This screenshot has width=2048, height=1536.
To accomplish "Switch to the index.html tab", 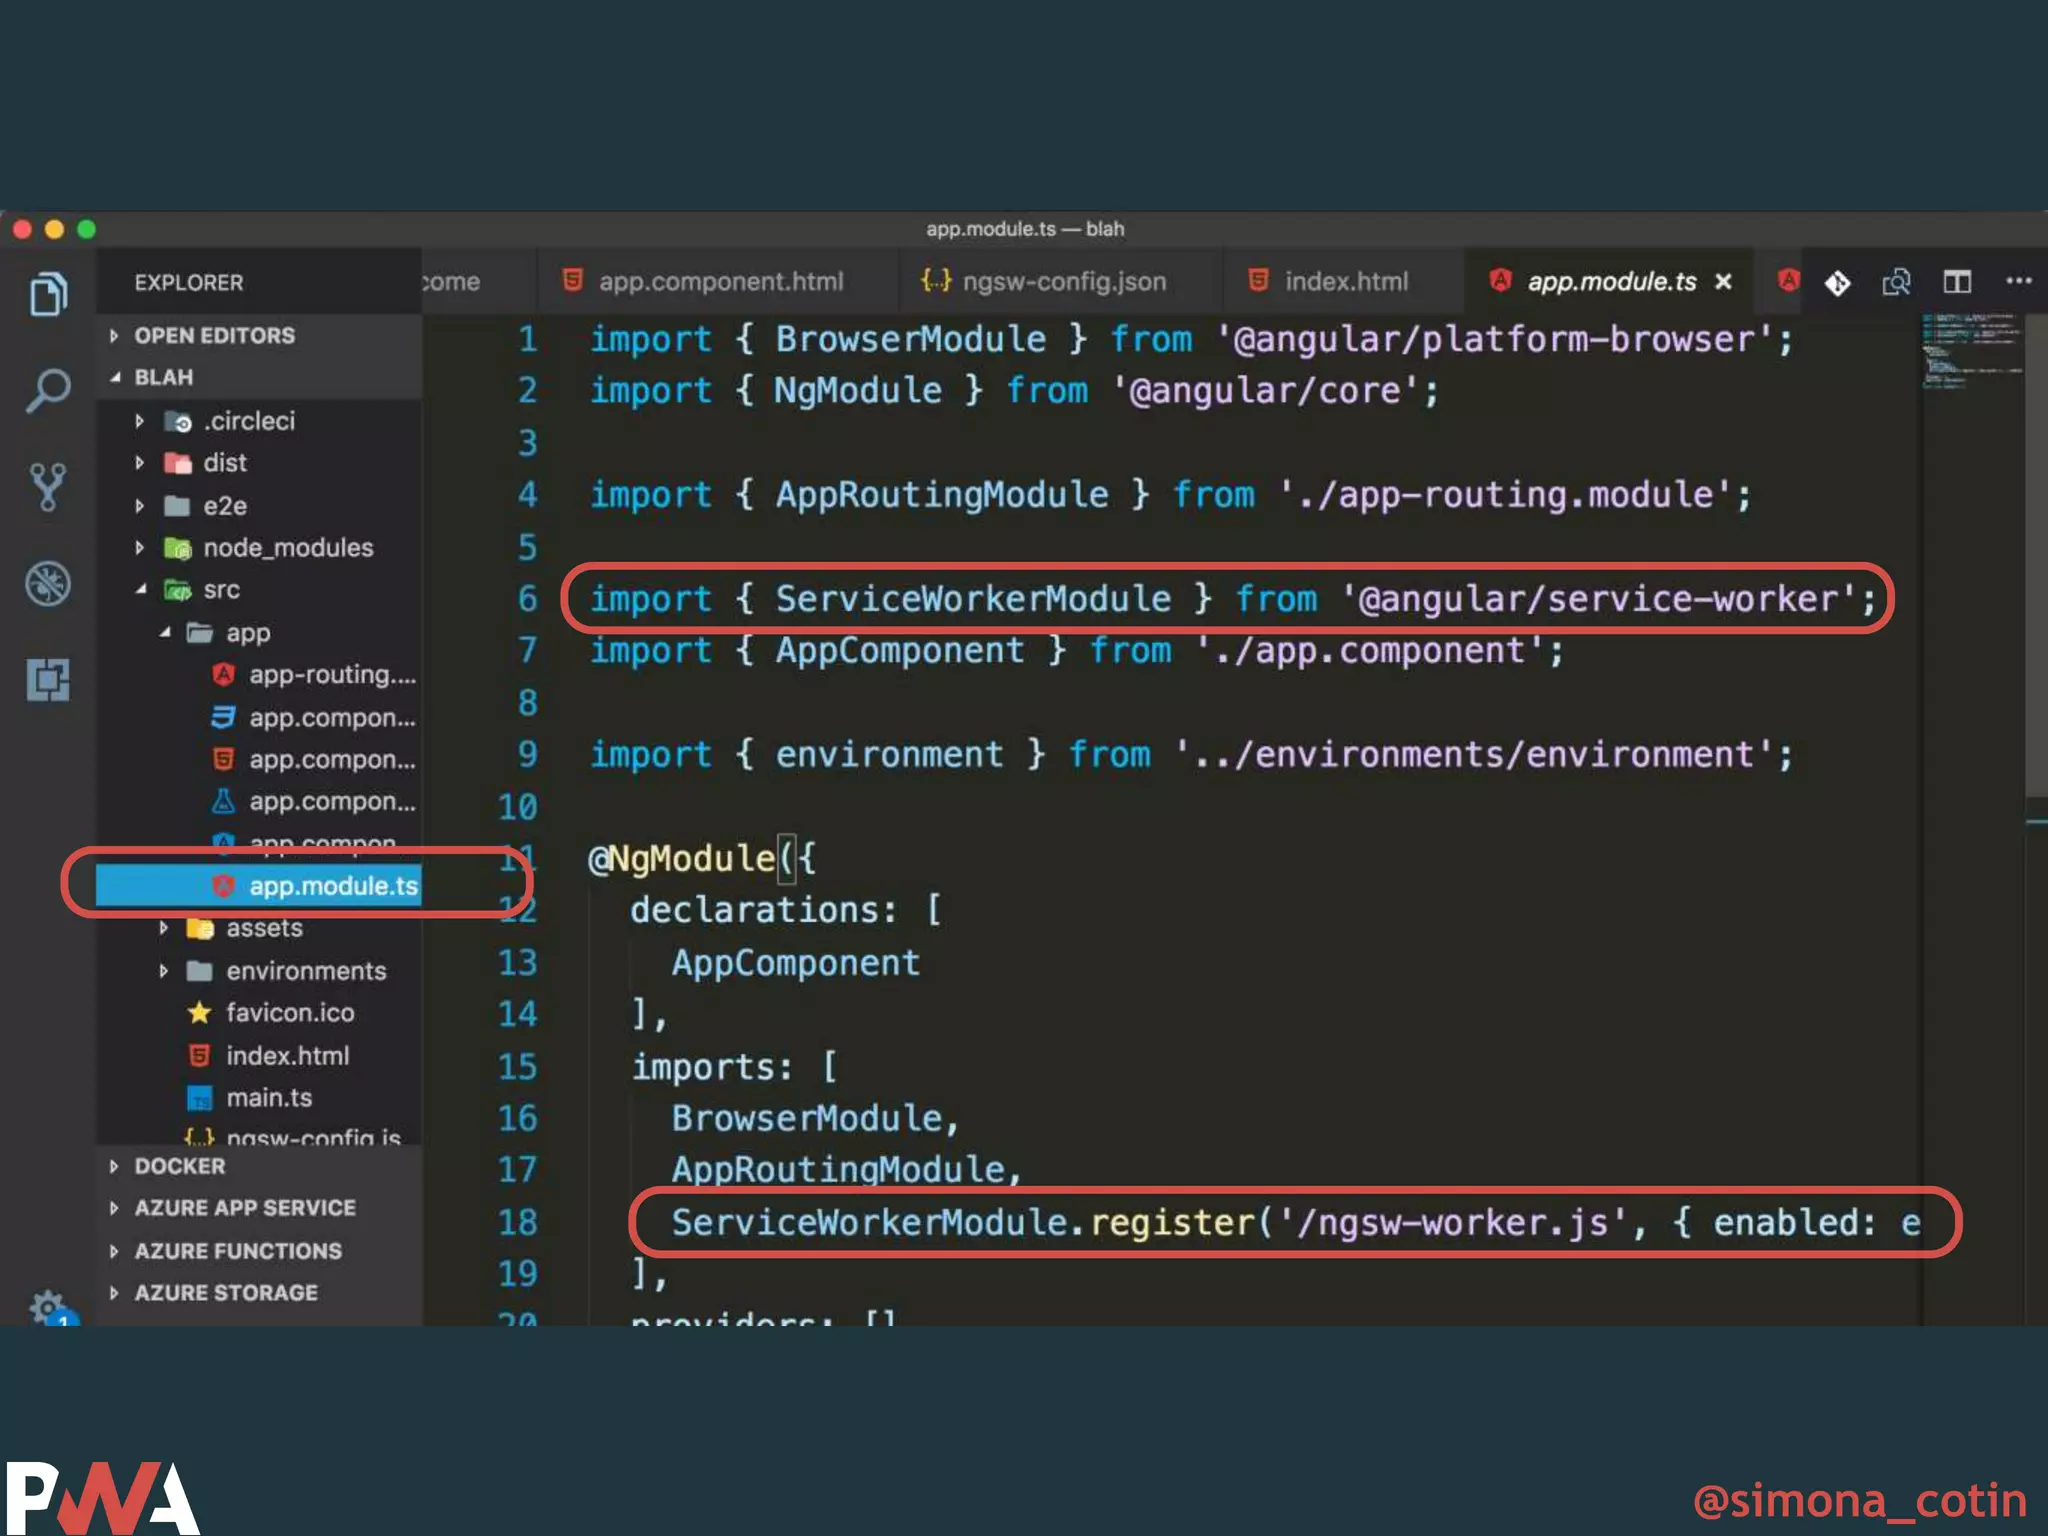I will point(1345,282).
